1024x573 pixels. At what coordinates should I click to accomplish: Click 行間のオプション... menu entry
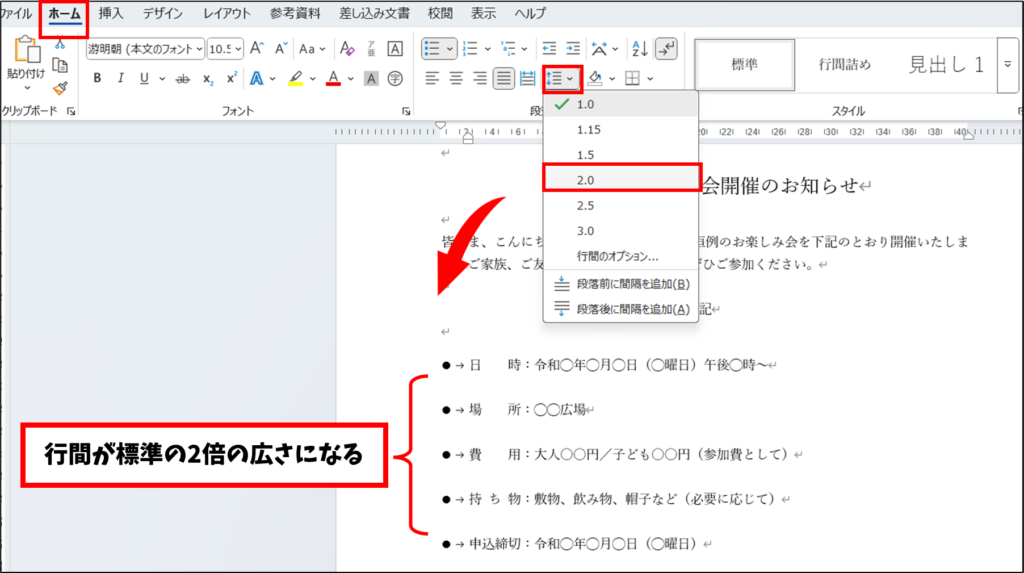tap(617, 256)
